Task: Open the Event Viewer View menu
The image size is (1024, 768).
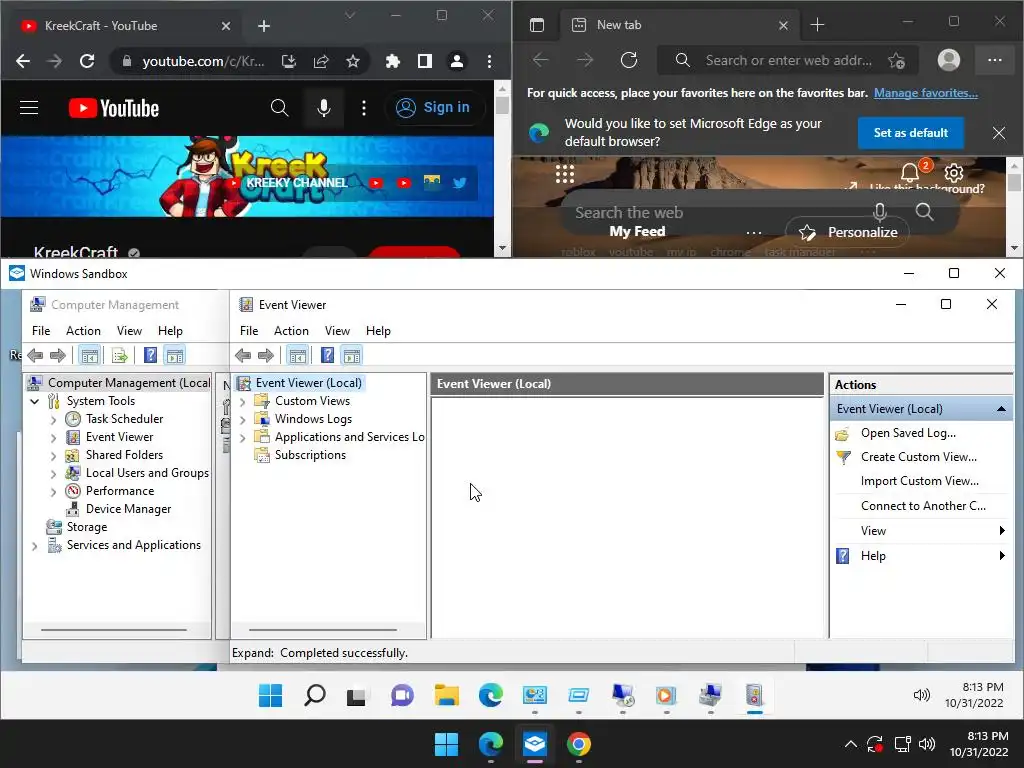Action: [337, 331]
